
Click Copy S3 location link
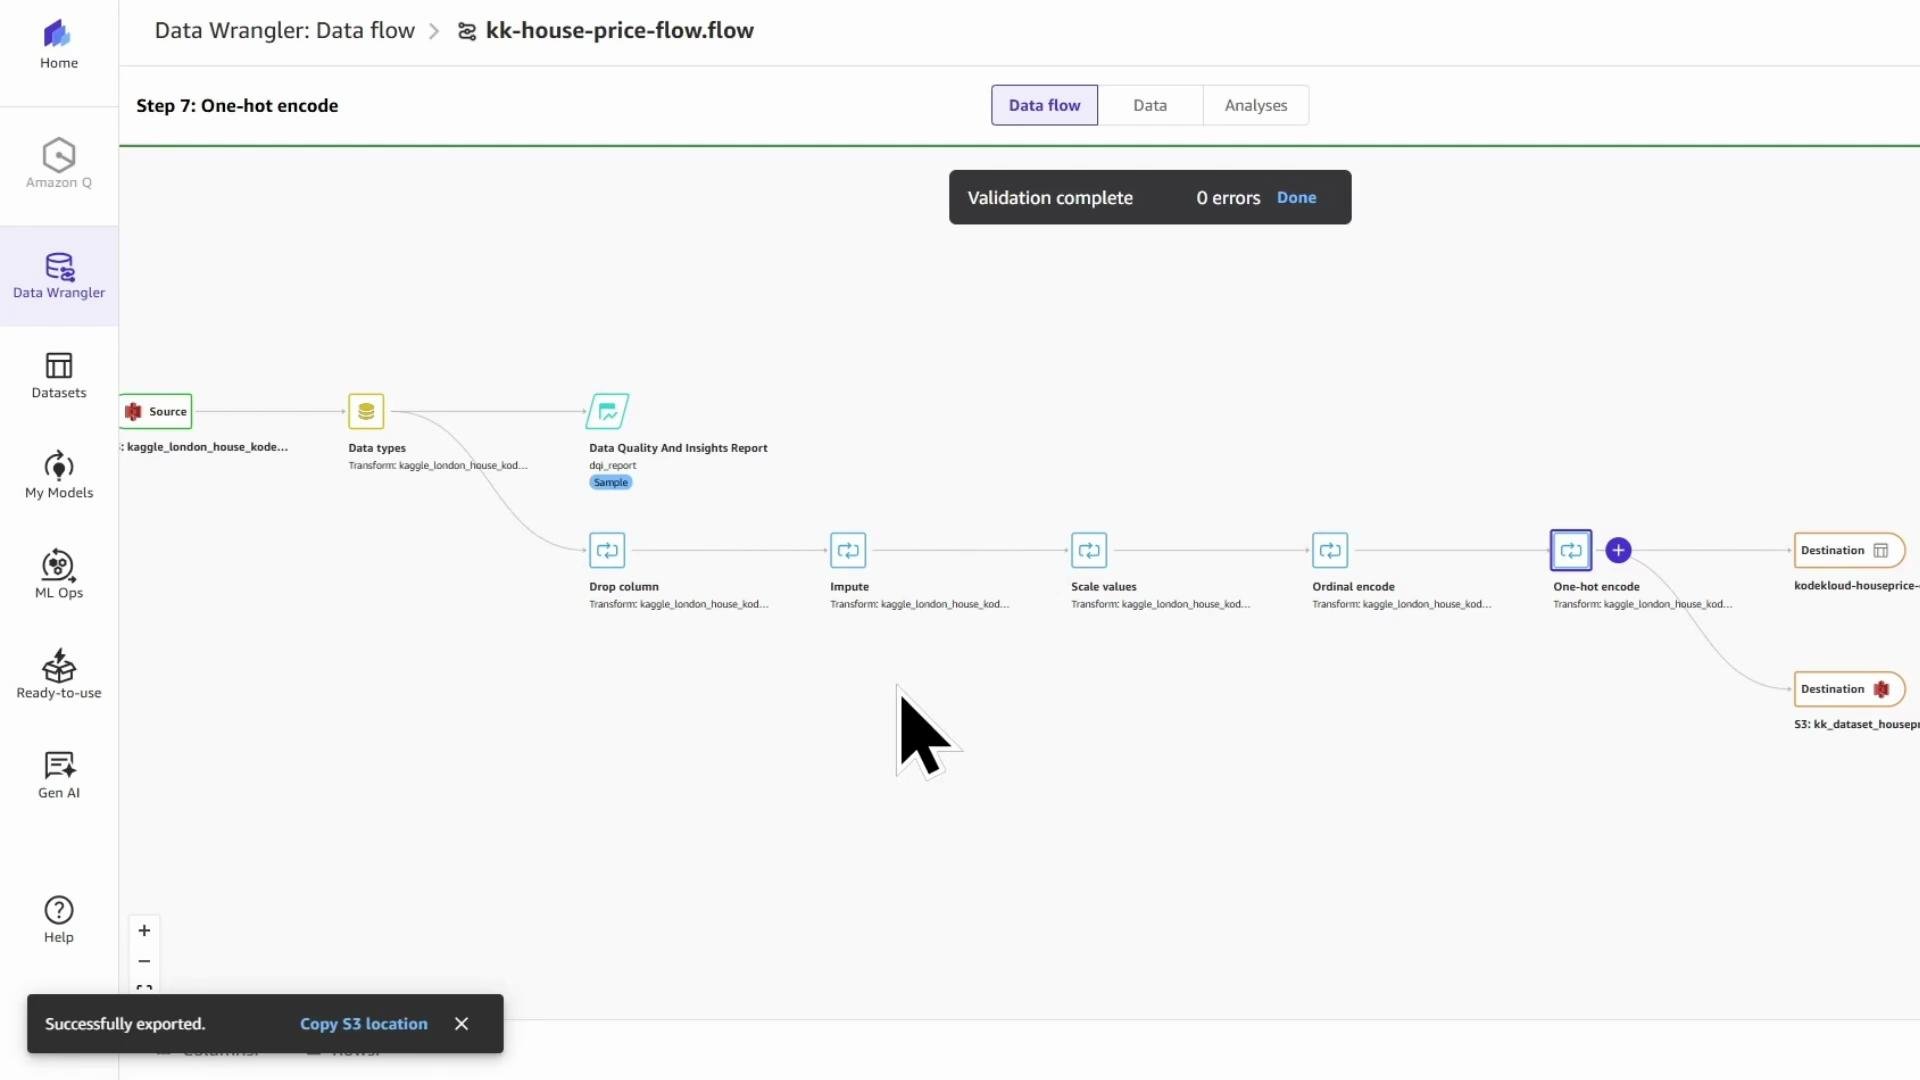(x=364, y=1024)
